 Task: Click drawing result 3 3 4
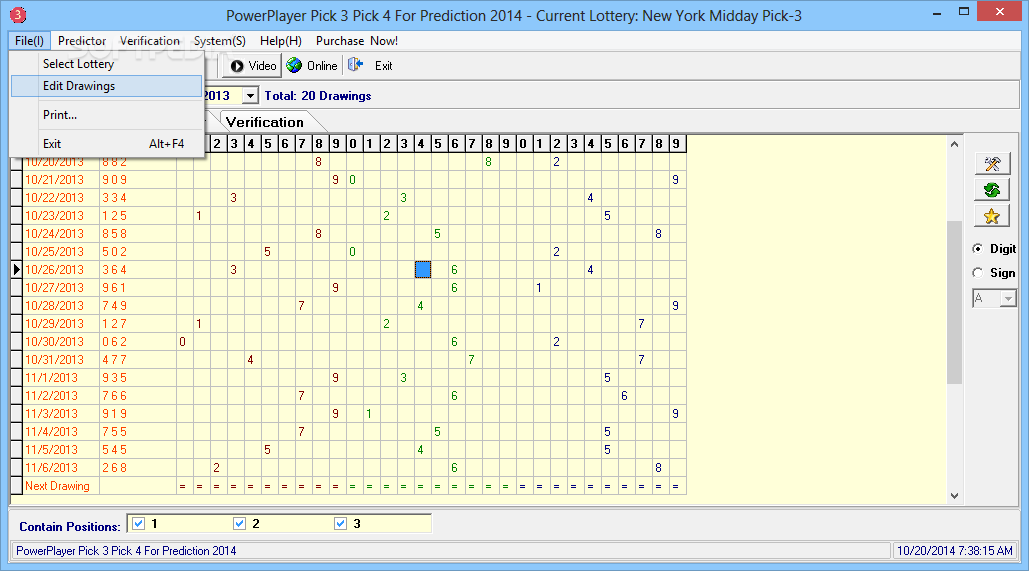(x=114, y=198)
